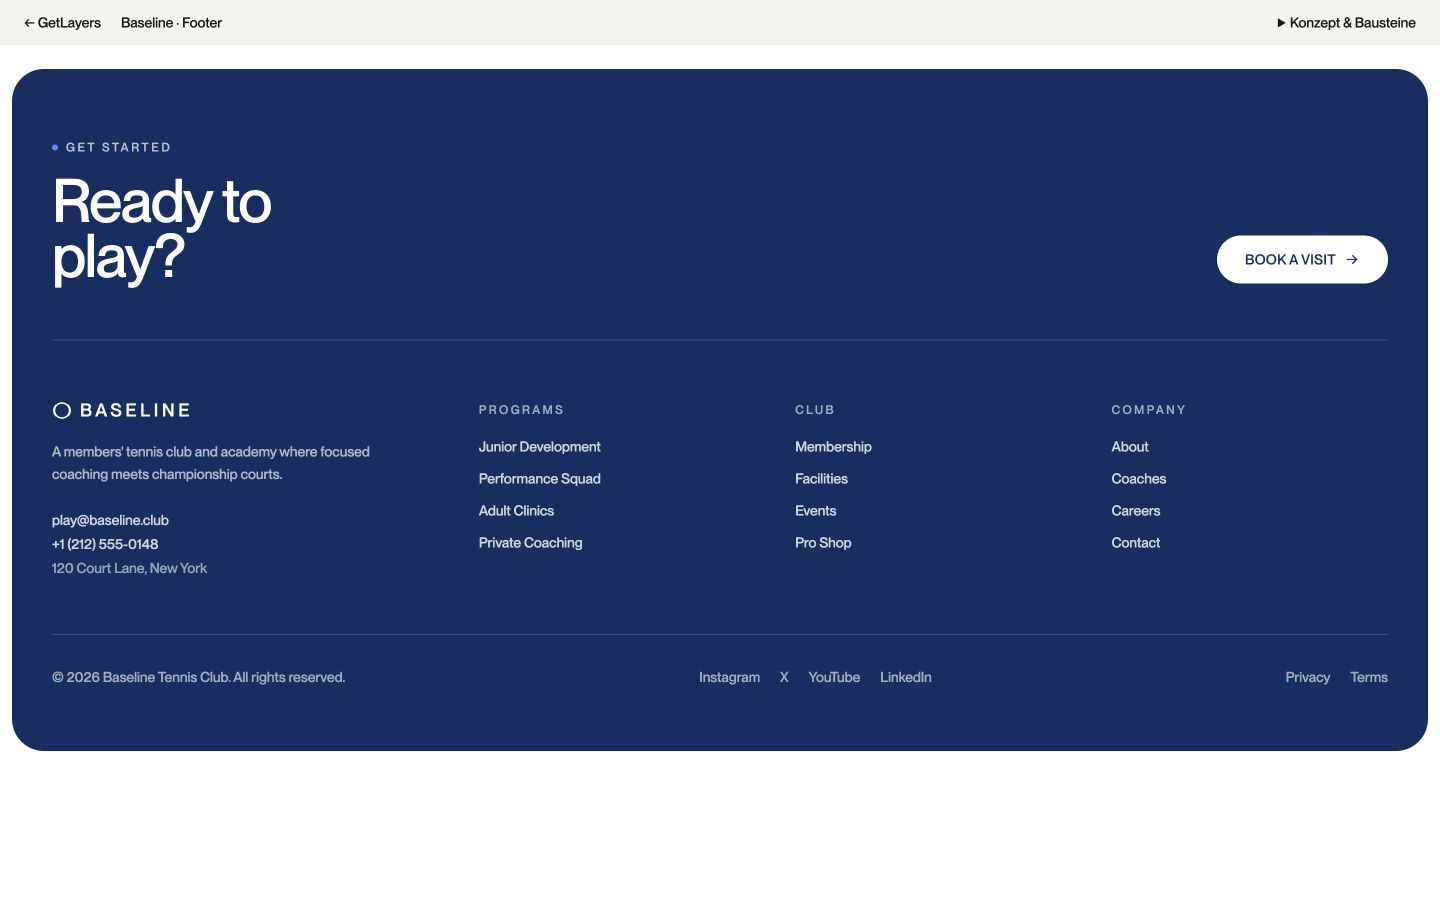This screenshot has width=1440, height=900.
Task: Open the Junior Development link
Action: [x=540, y=447]
